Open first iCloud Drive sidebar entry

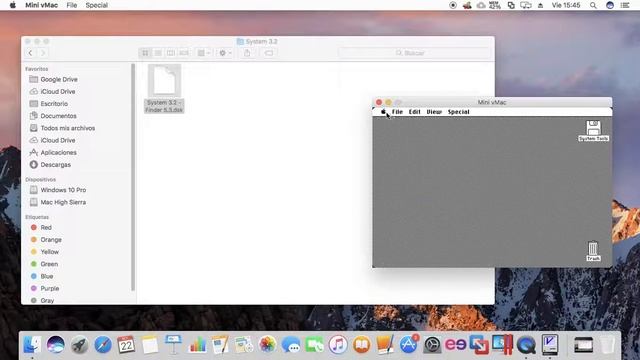pyautogui.click(x=52, y=91)
